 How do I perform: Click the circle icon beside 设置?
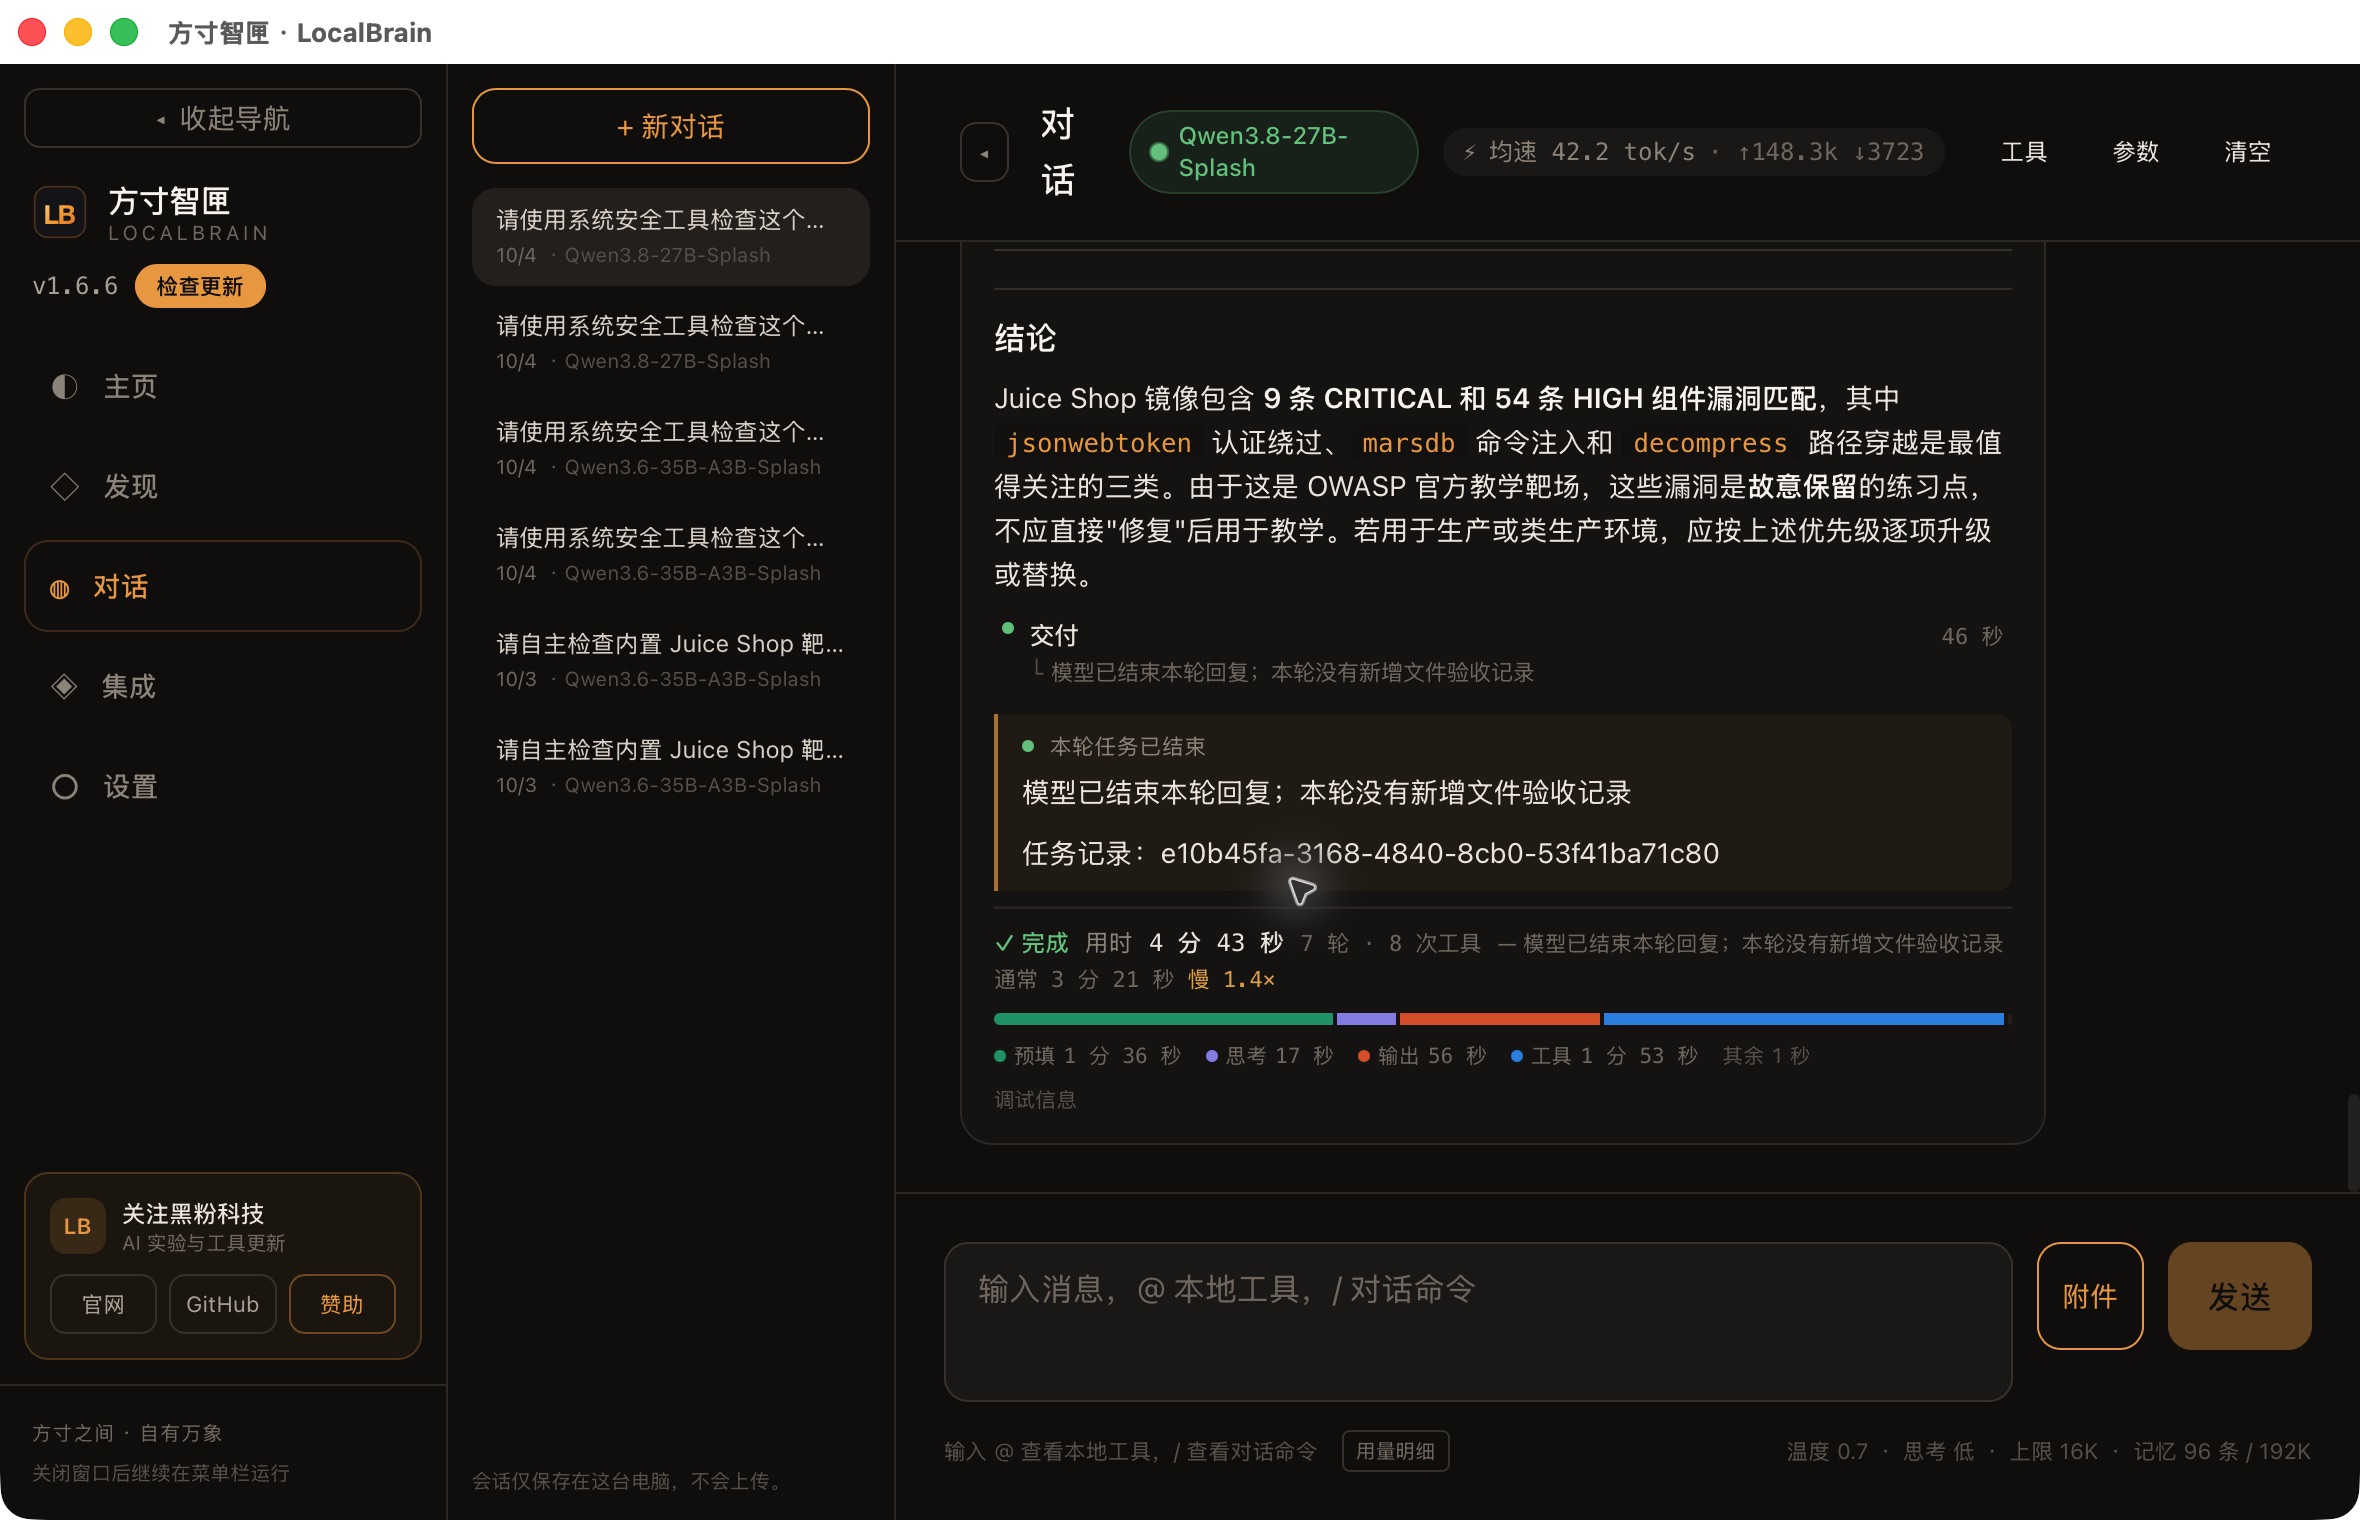point(64,787)
